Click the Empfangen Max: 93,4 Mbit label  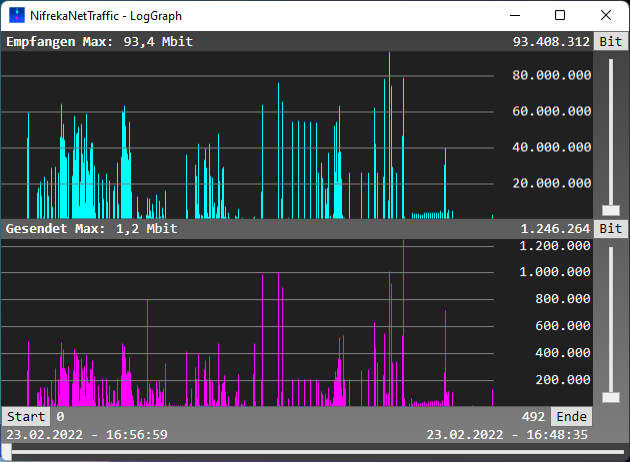(99, 41)
